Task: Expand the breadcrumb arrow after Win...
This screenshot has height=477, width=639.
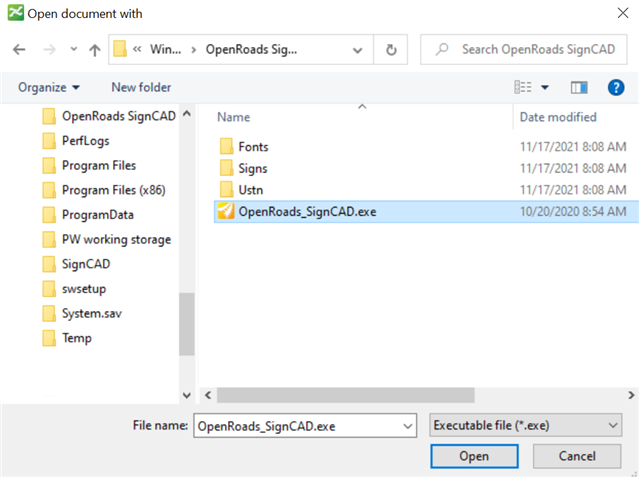Action: [x=194, y=50]
